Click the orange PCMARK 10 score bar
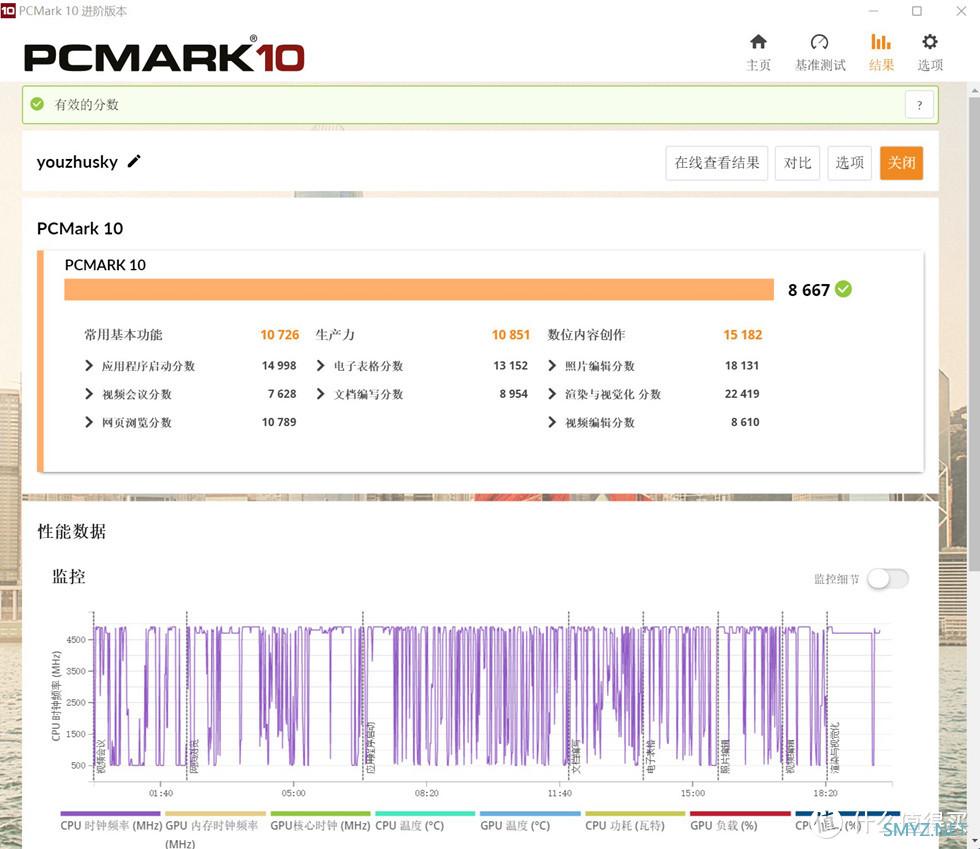This screenshot has width=980, height=849. pyautogui.click(x=419, y=289)
